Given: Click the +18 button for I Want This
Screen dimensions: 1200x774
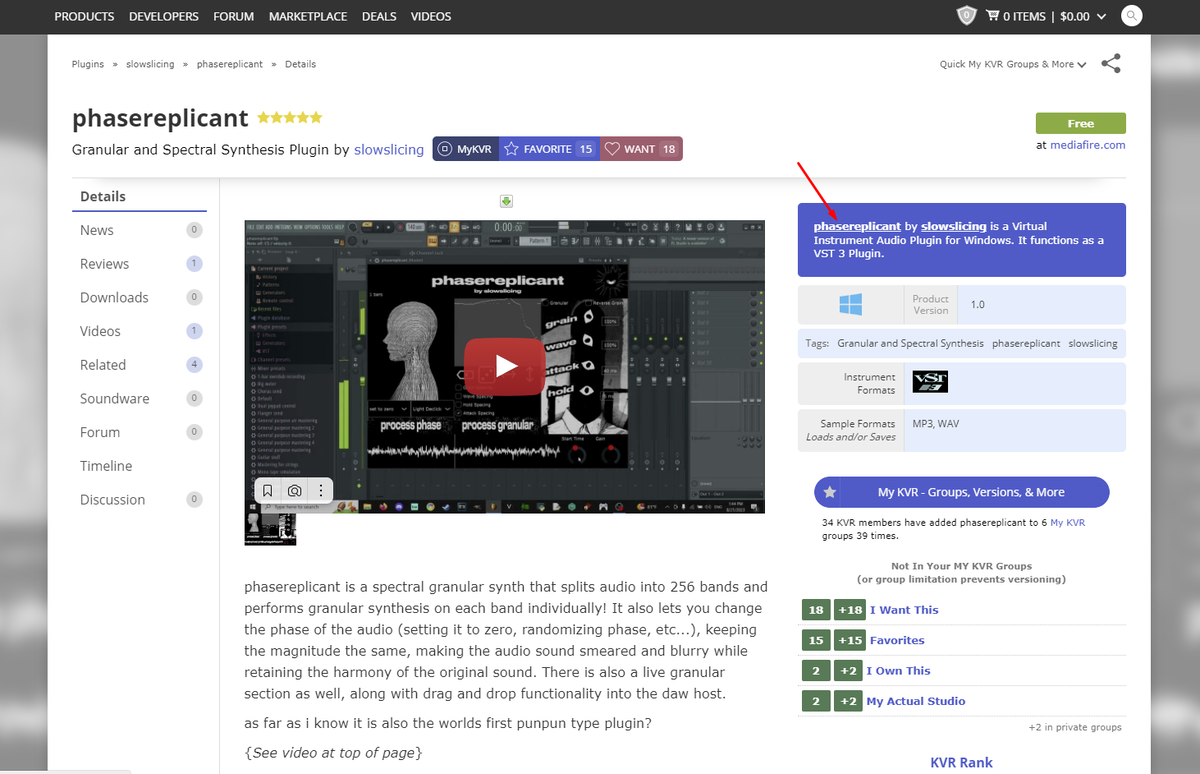Looking at the screenshot, I should [x=850, y=610].
